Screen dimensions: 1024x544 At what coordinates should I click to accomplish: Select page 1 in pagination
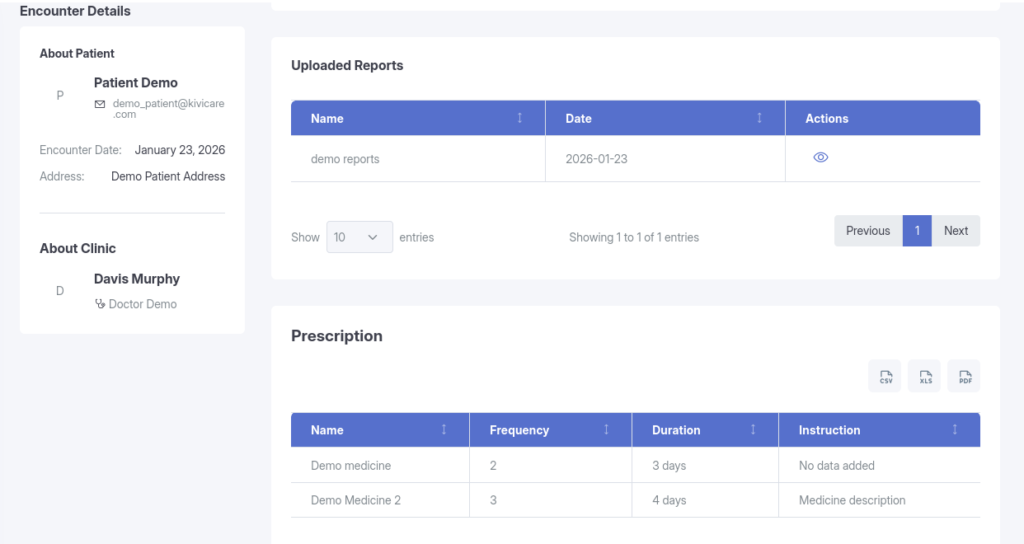(917, 231)
